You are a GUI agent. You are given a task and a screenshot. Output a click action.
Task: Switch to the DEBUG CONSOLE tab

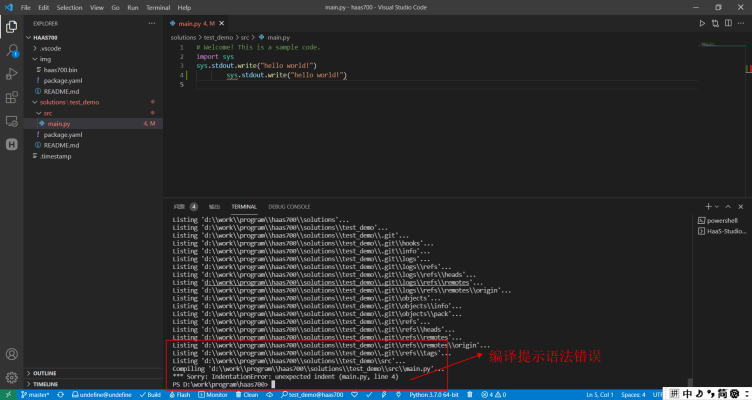[289, 206]
